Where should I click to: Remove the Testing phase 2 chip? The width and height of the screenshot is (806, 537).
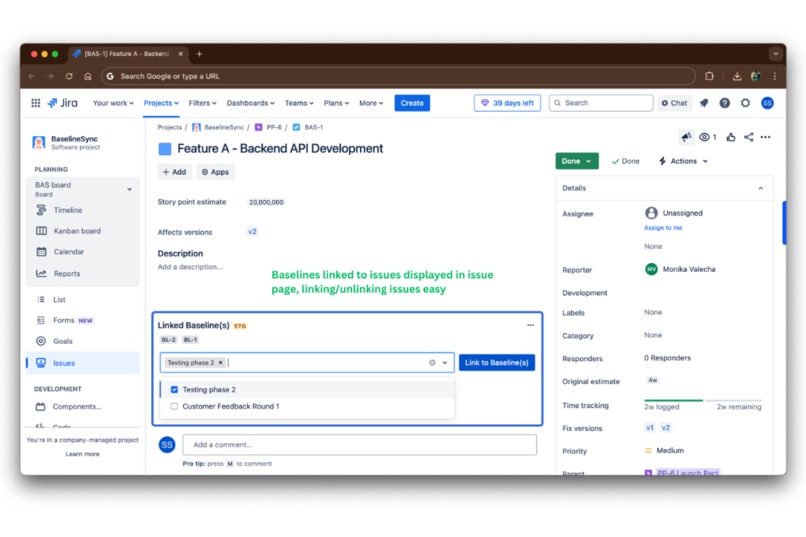point(221,362)
